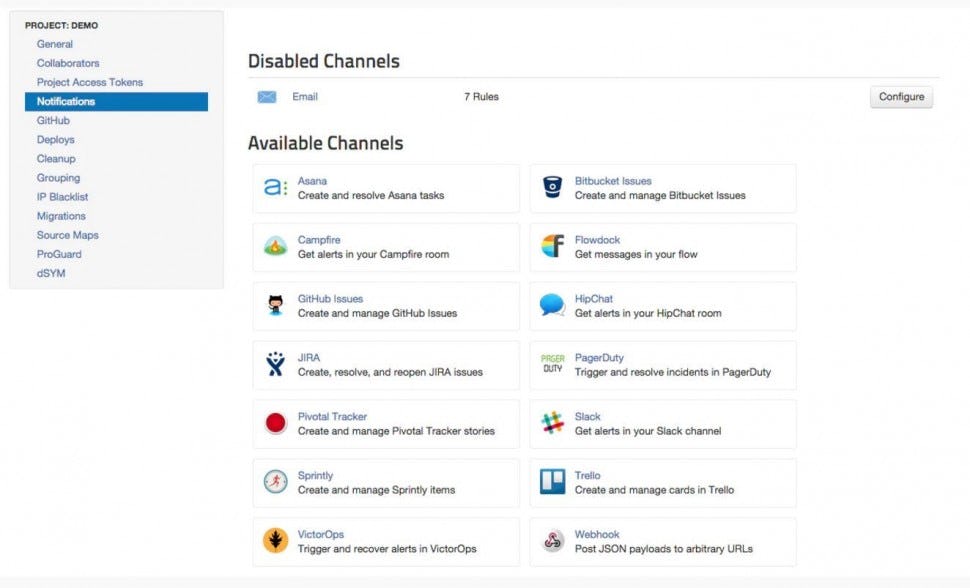
Task: Click the Email envelope icon
Action: tap(267, 97)
